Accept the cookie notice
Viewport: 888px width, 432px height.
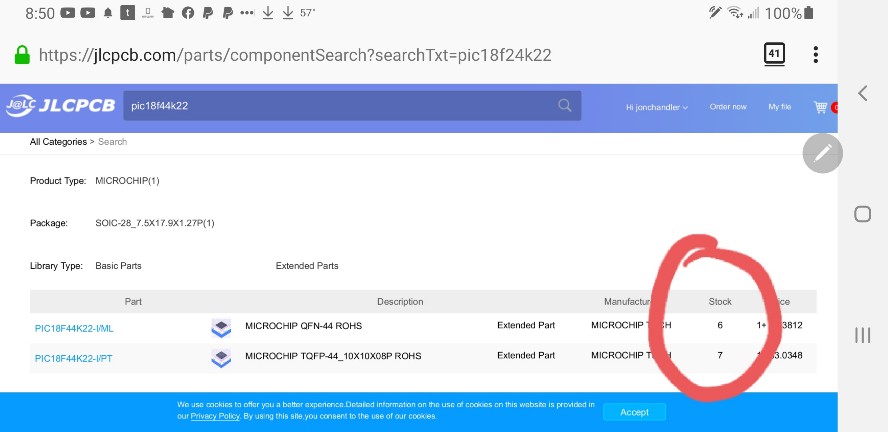[x=634, y=412]
